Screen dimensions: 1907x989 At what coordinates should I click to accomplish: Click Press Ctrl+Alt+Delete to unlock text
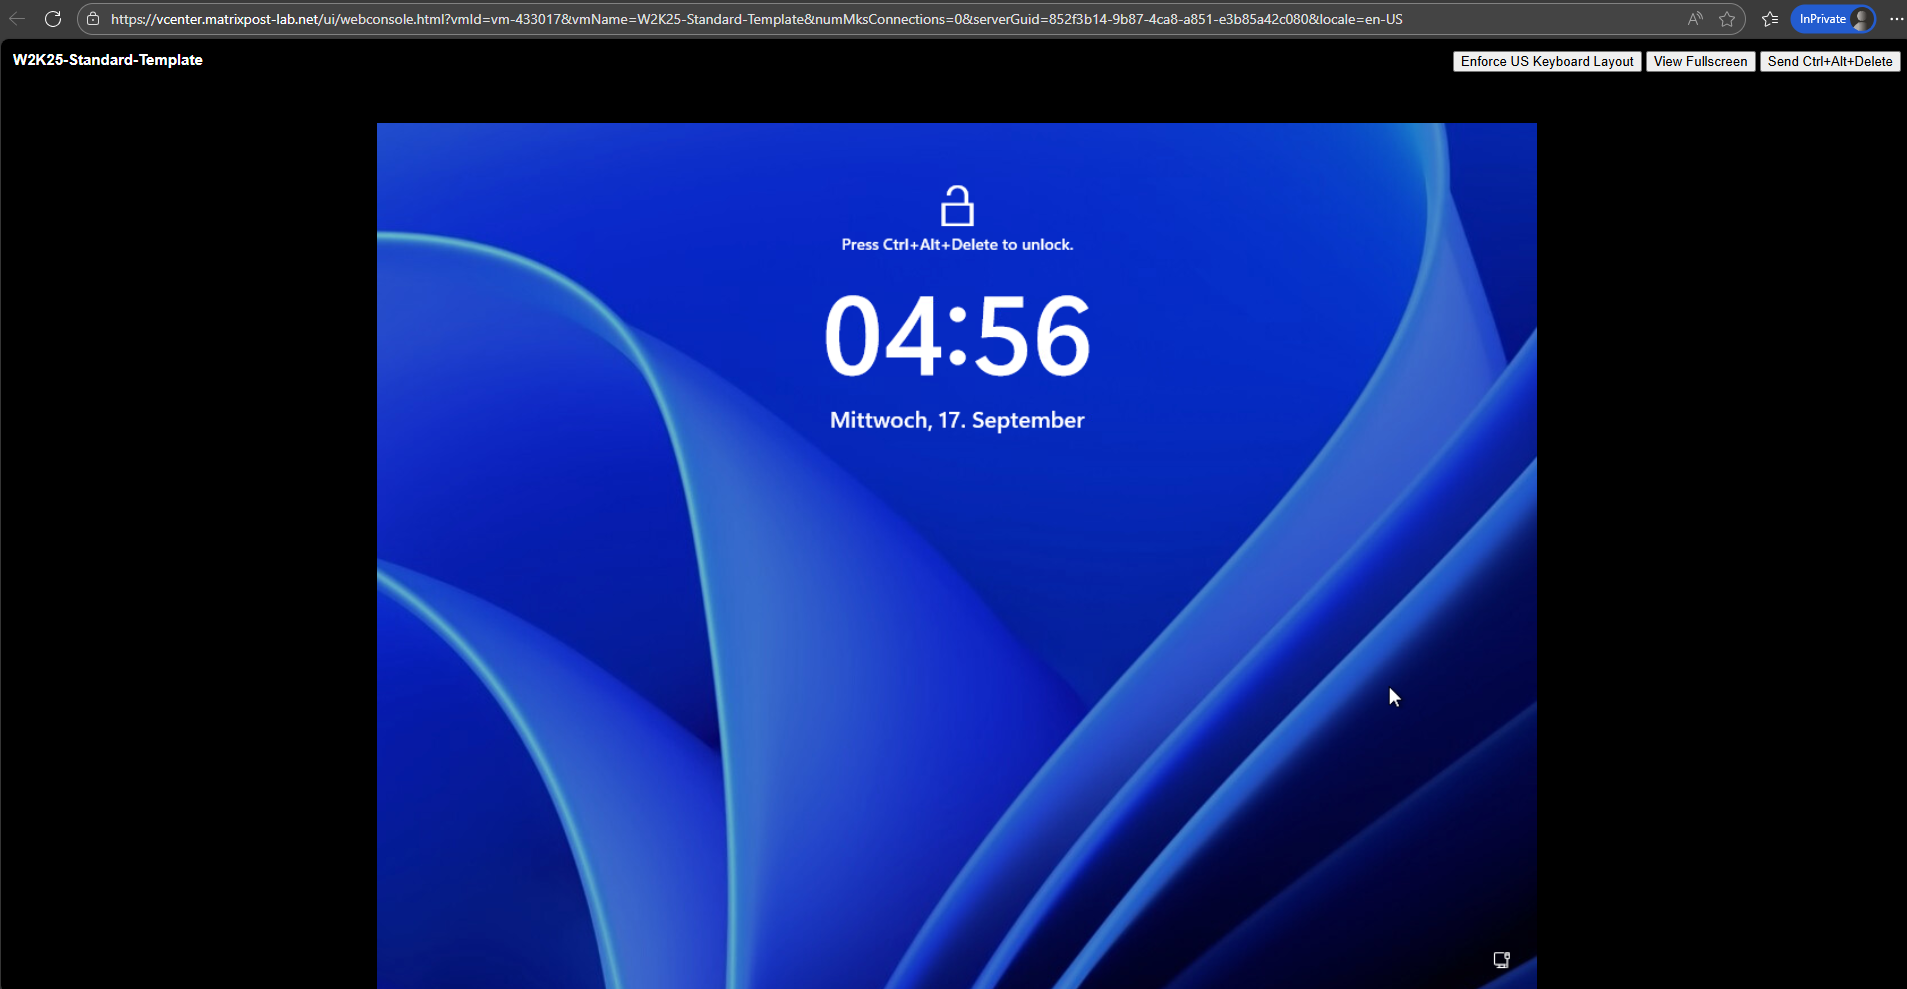click(x=957, y=245)
